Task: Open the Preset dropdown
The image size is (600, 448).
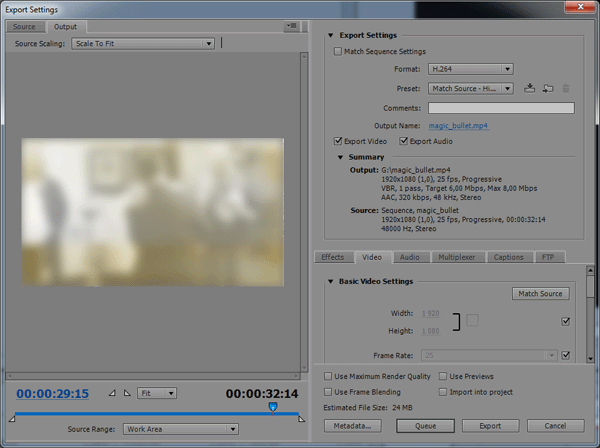Action: [471, 88]
